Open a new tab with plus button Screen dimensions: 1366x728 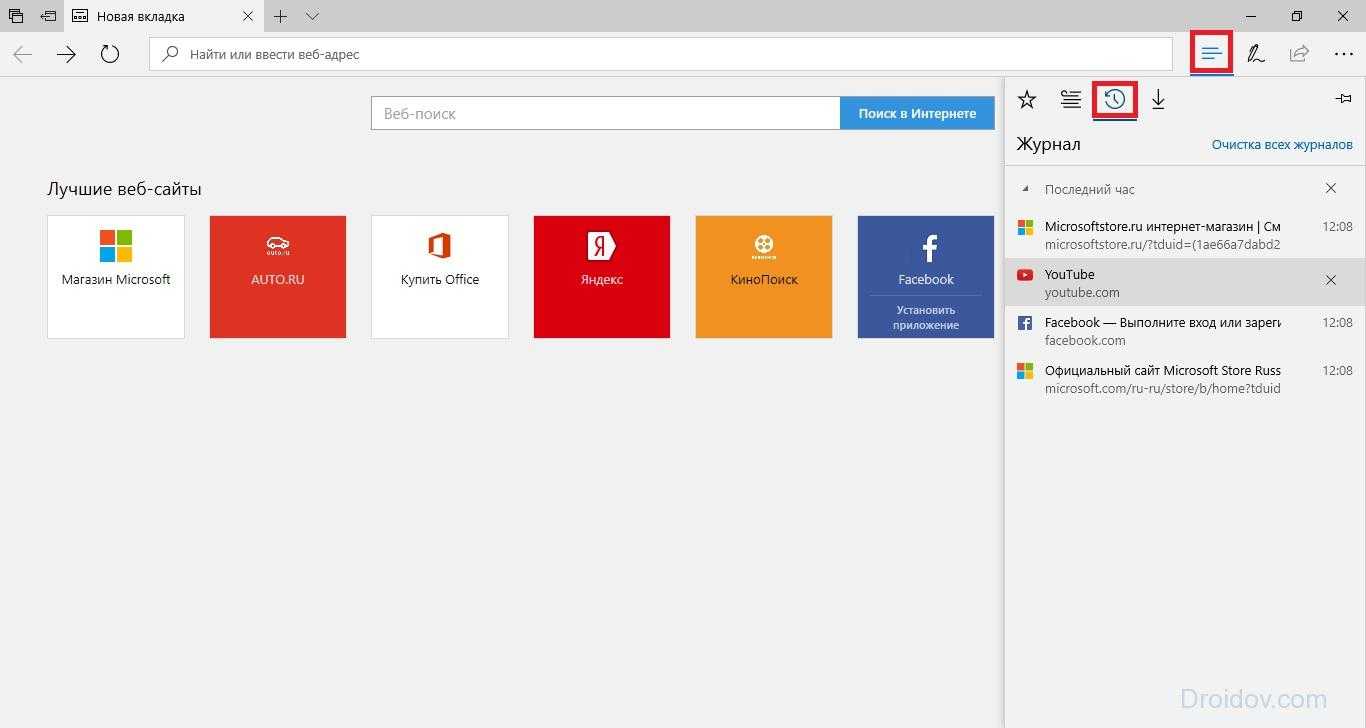(281, 16)
